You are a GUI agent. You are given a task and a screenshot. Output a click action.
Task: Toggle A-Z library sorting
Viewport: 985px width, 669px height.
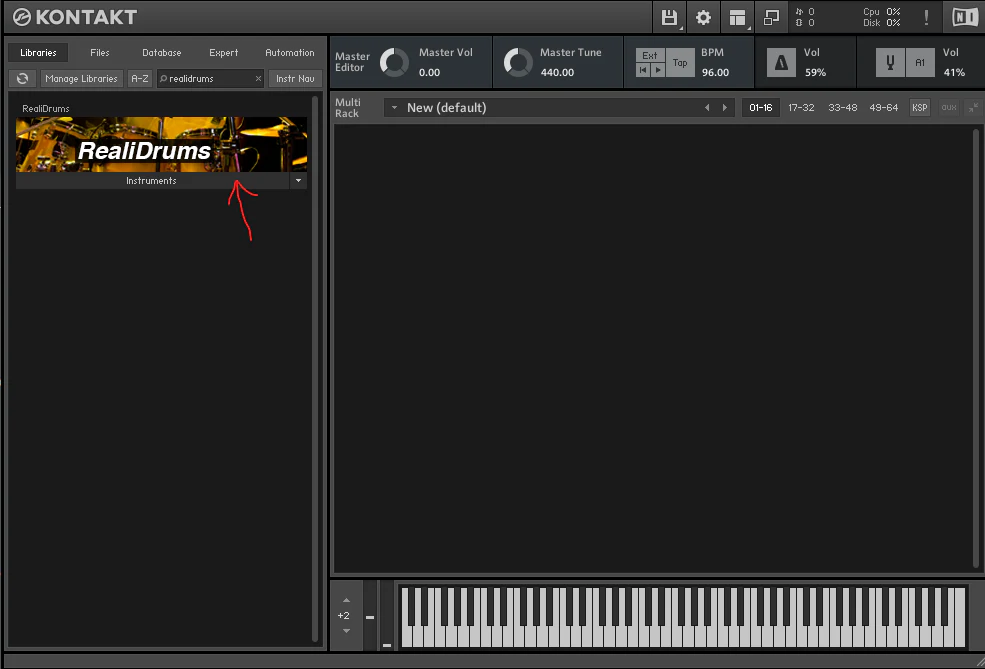140,79
